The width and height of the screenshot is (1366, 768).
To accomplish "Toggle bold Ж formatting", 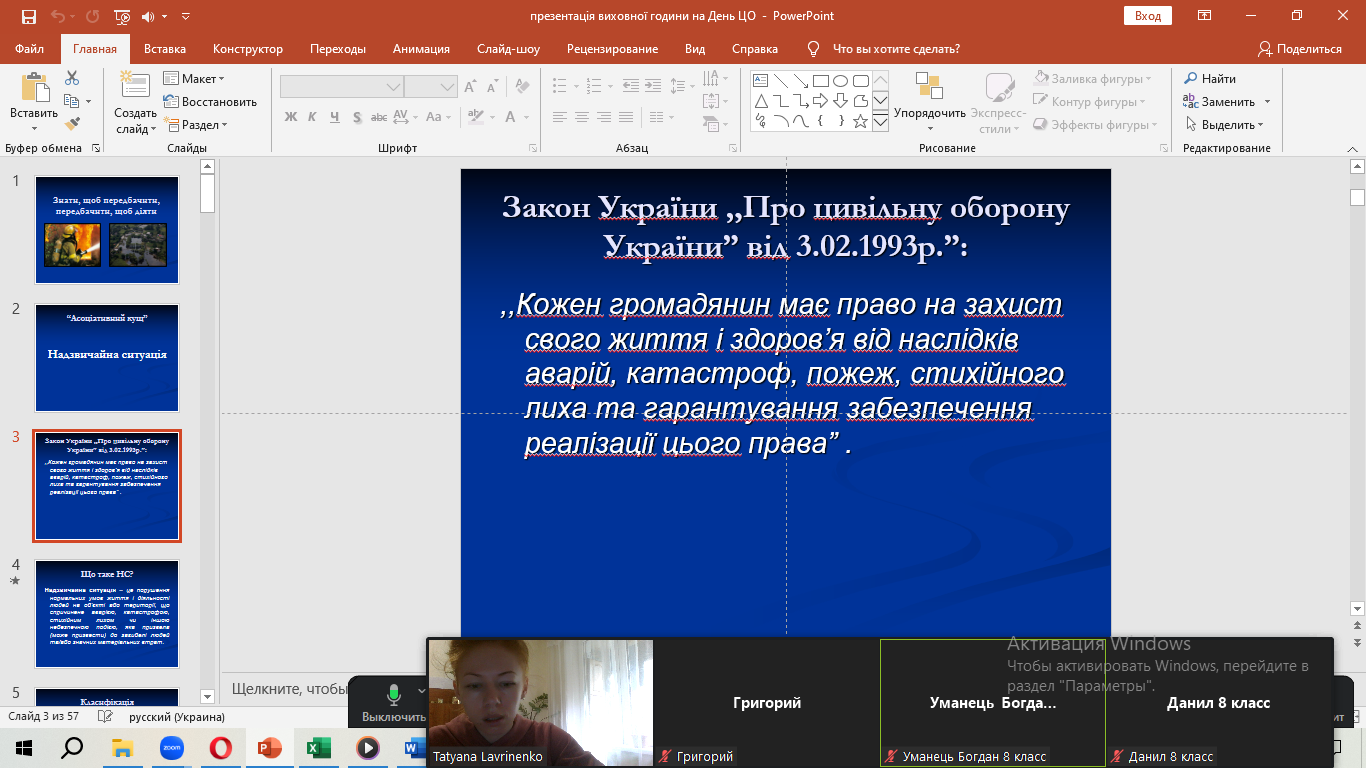I will pos(291,117).
